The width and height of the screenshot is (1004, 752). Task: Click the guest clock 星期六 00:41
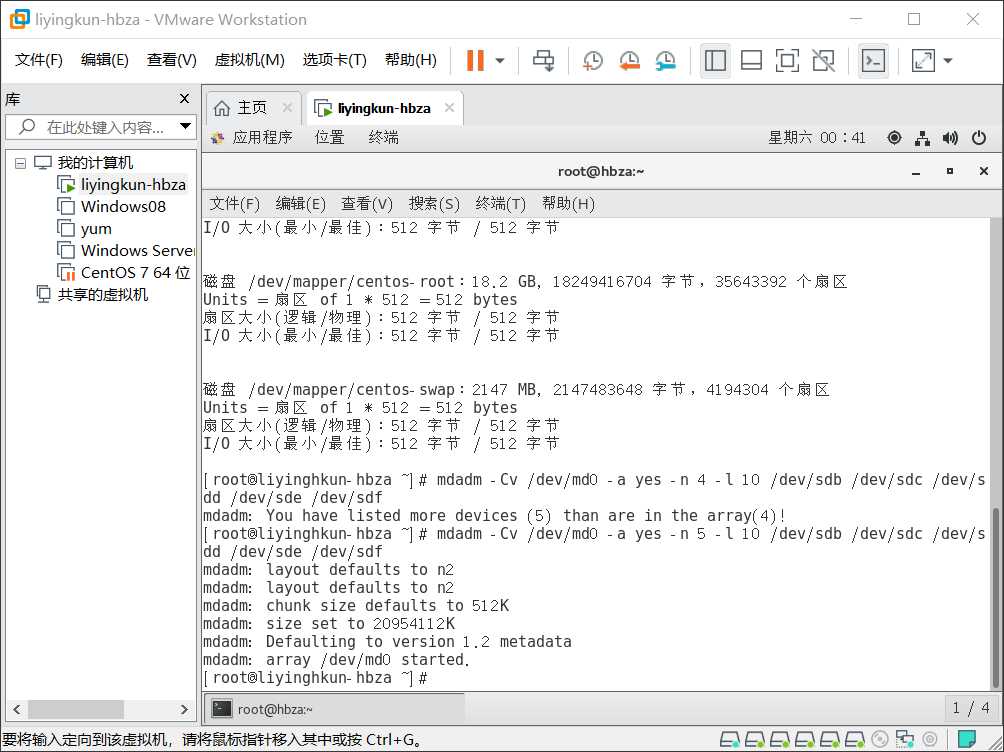817,138
